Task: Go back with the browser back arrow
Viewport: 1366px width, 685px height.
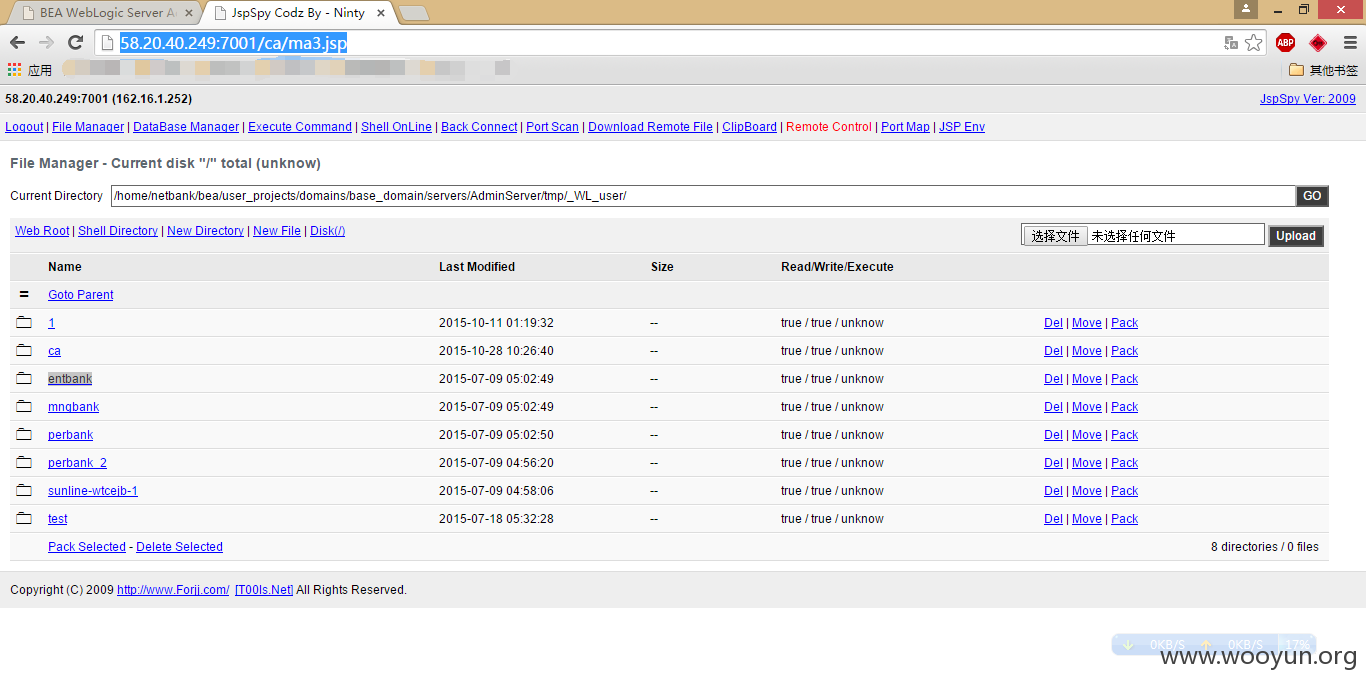Action: [x=17, y=42]
